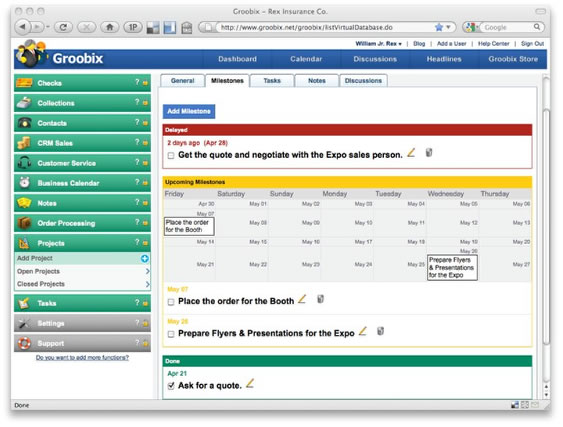Uncheck the Ask for a quote milestone
Viewport: 563px width, 427px height.
171,386
